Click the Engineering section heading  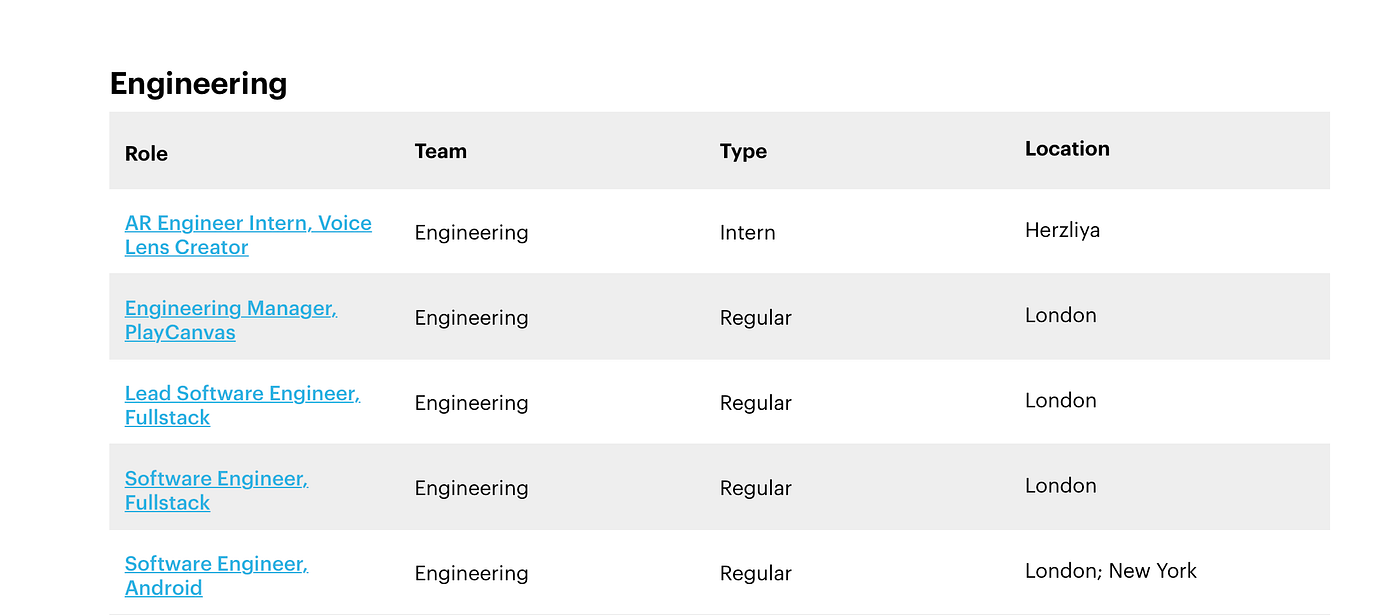point(198,84)
